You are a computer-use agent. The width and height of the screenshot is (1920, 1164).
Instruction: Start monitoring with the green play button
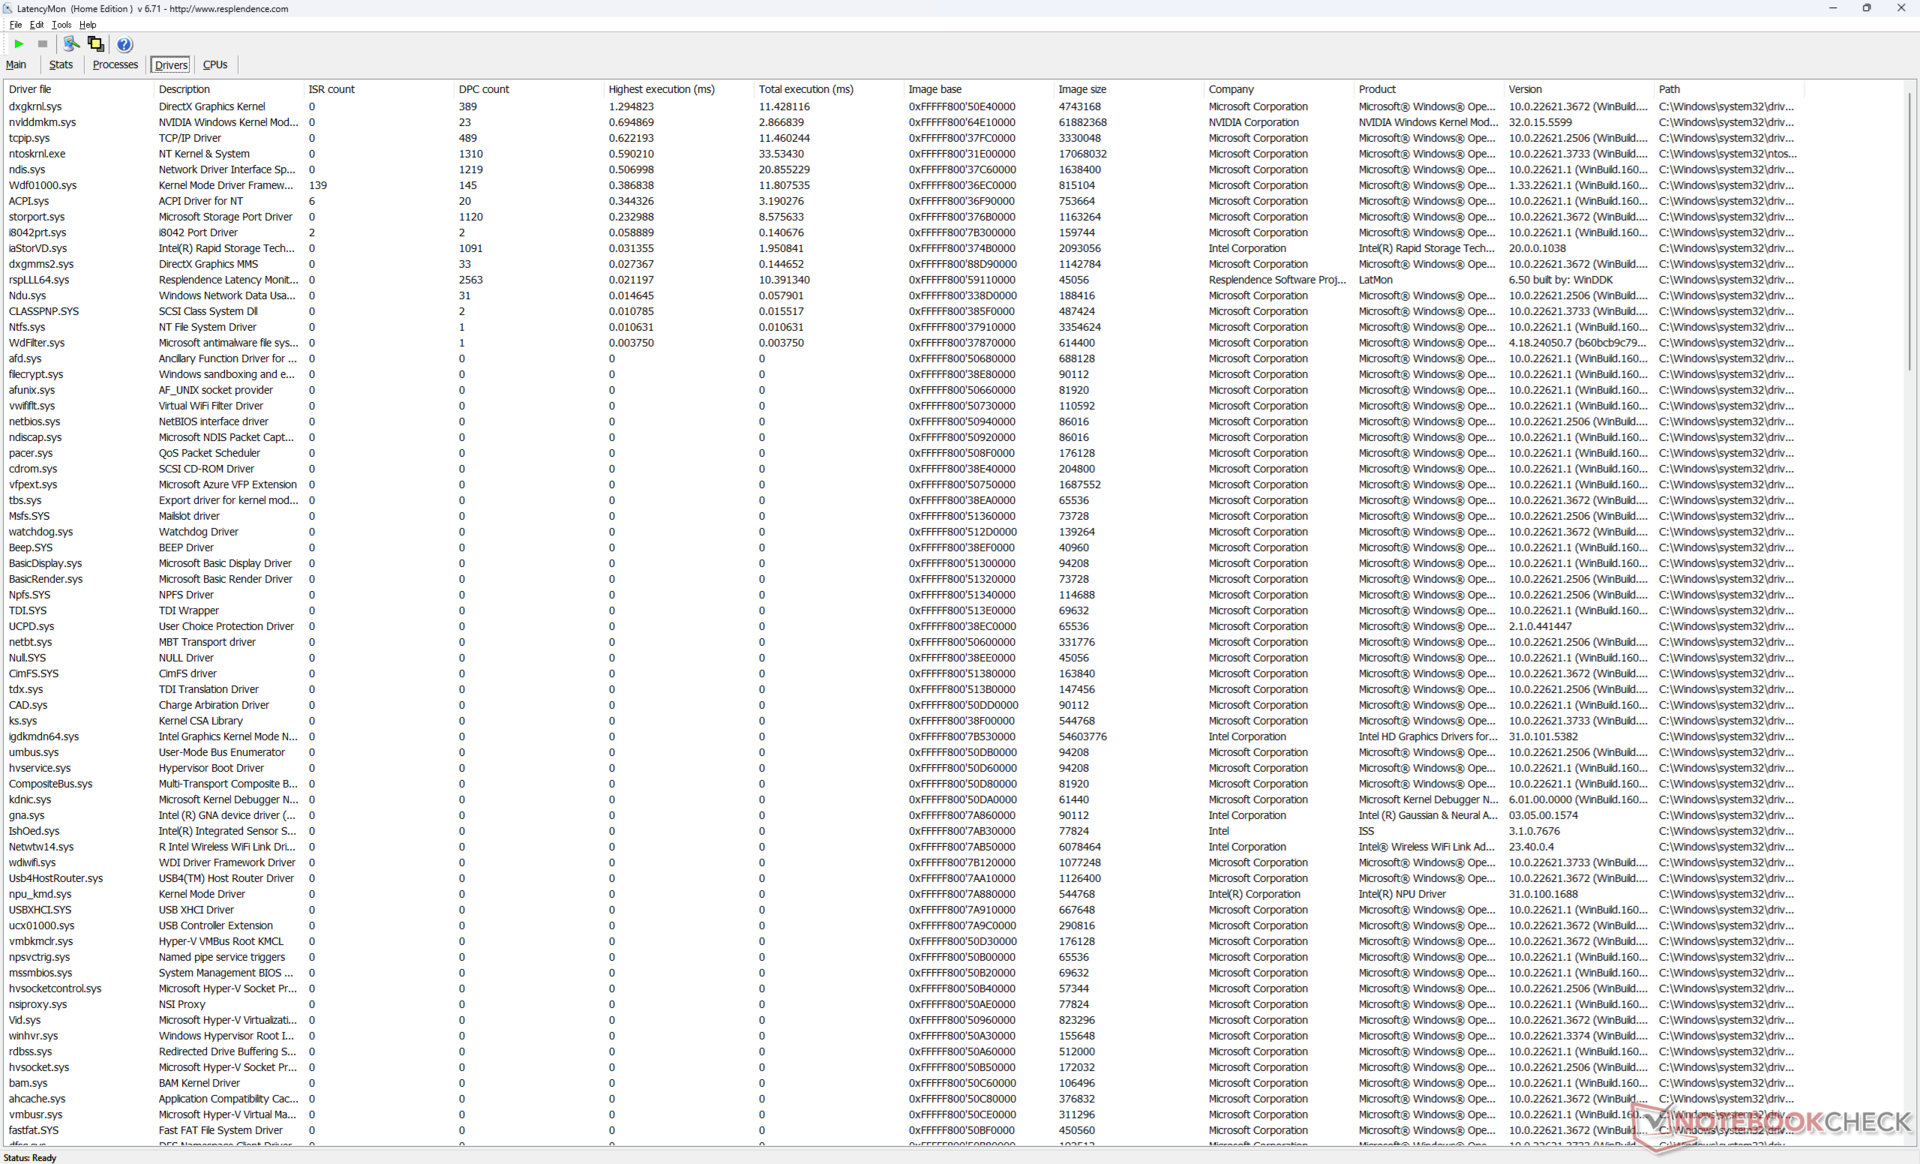tap(18, 44)
